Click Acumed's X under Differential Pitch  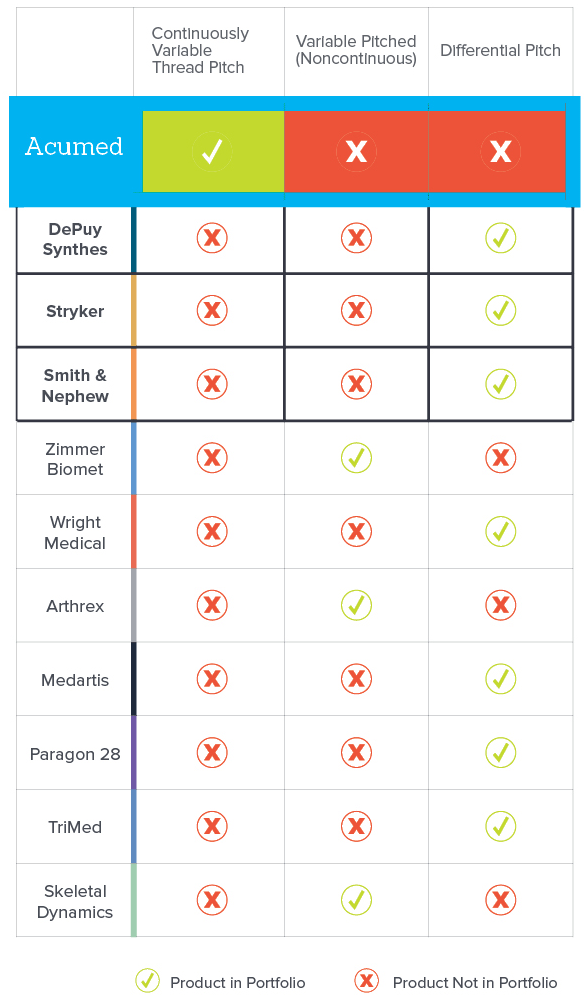500,152
